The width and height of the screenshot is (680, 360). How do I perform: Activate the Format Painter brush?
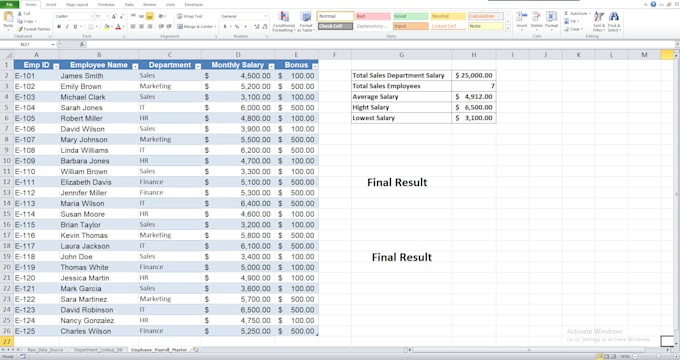point(34,29)
